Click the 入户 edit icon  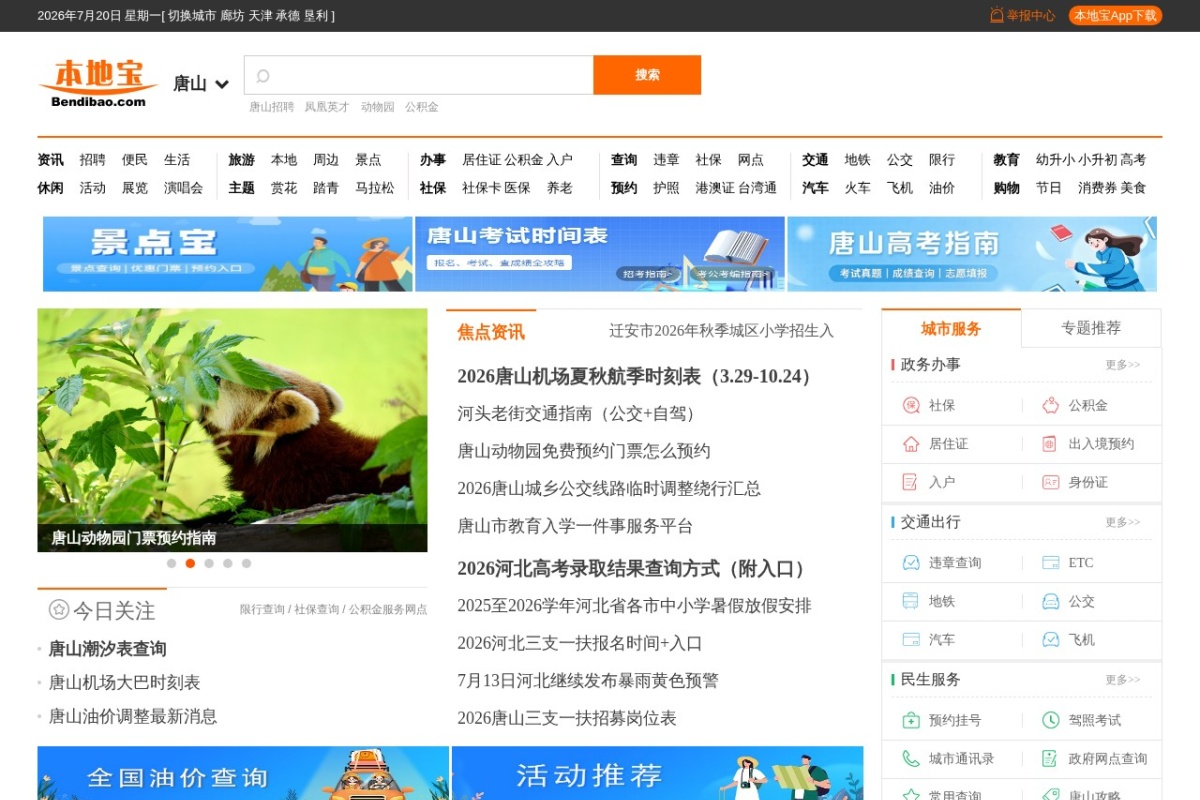click(x=911, y=482)
